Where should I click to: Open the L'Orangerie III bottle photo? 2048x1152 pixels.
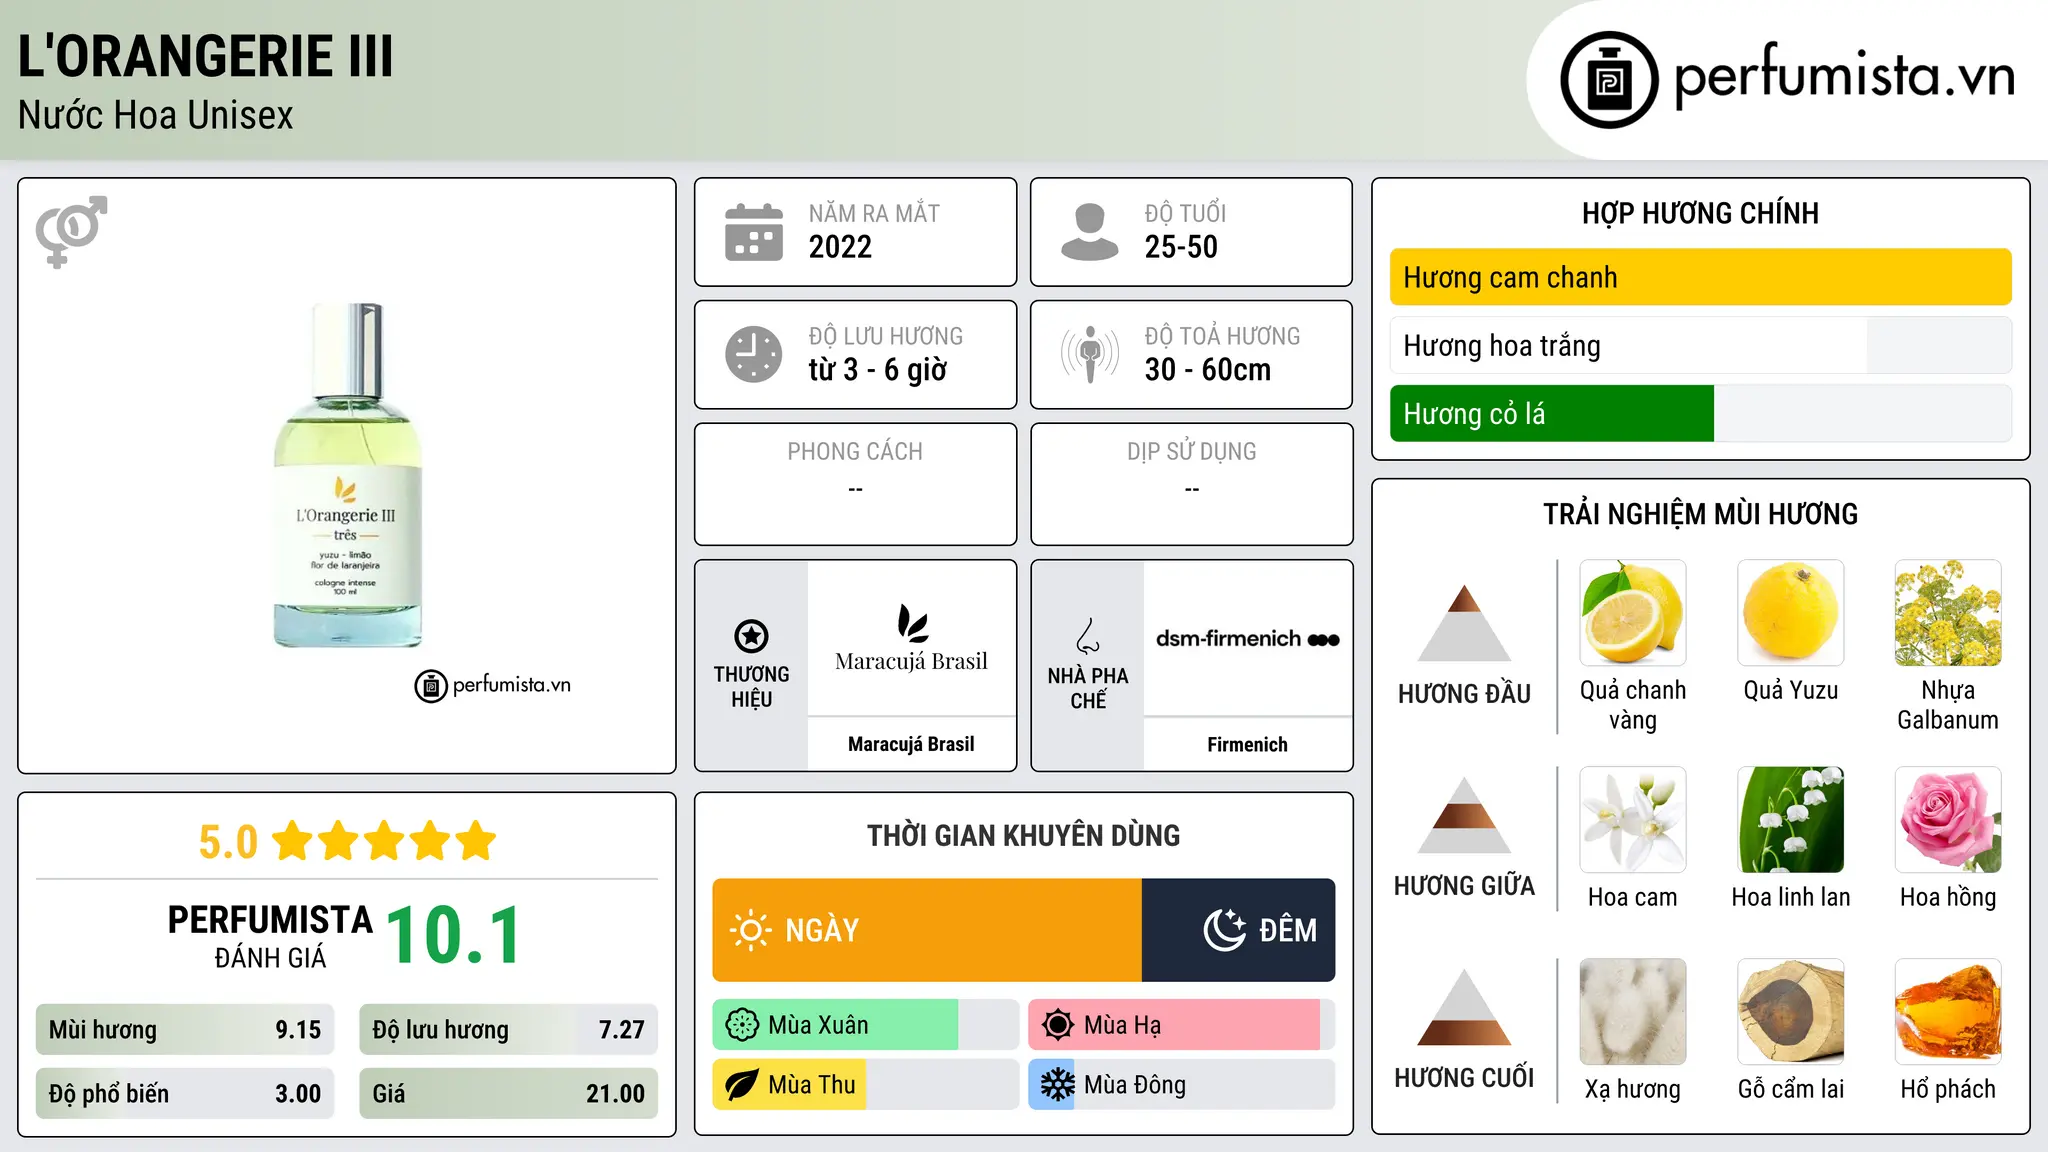pyautogui.click(x=347, y=476)
